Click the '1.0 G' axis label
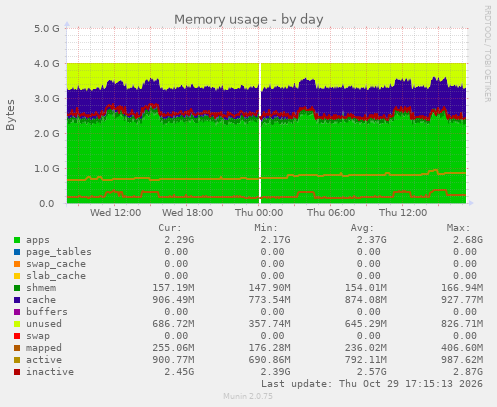Image resolution: width=497 pixels, height=407 pixels. 47,169
